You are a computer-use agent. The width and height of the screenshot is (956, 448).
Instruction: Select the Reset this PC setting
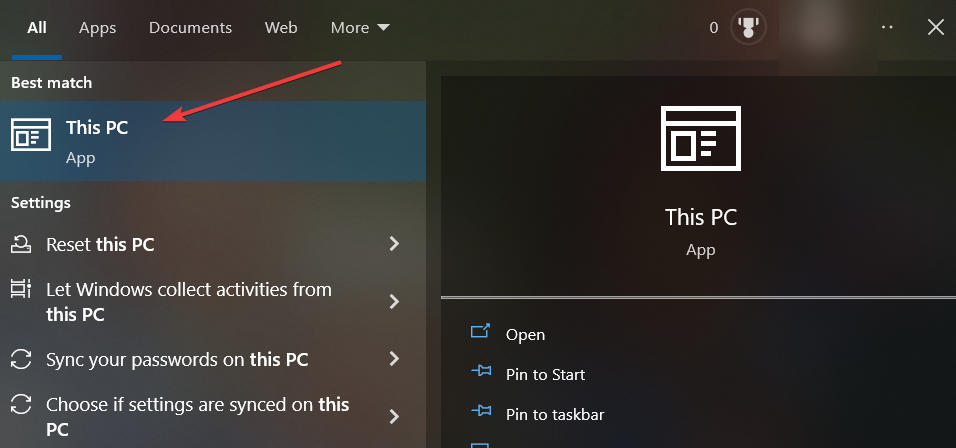click(x=213, y=244)
